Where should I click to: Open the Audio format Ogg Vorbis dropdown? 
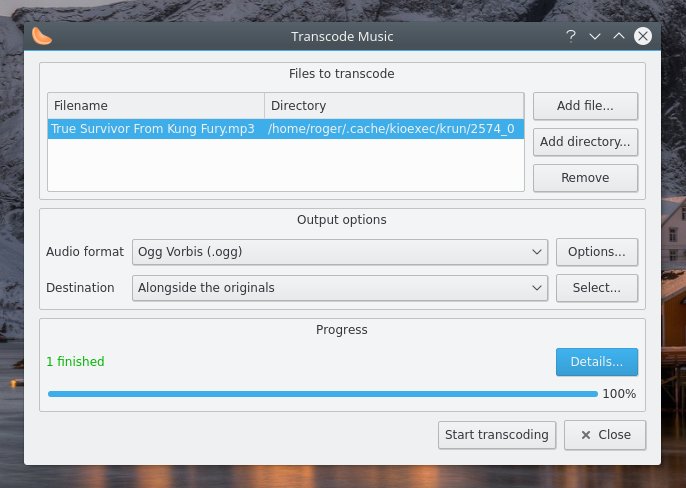pyautogui.click(x=340, y=252)
